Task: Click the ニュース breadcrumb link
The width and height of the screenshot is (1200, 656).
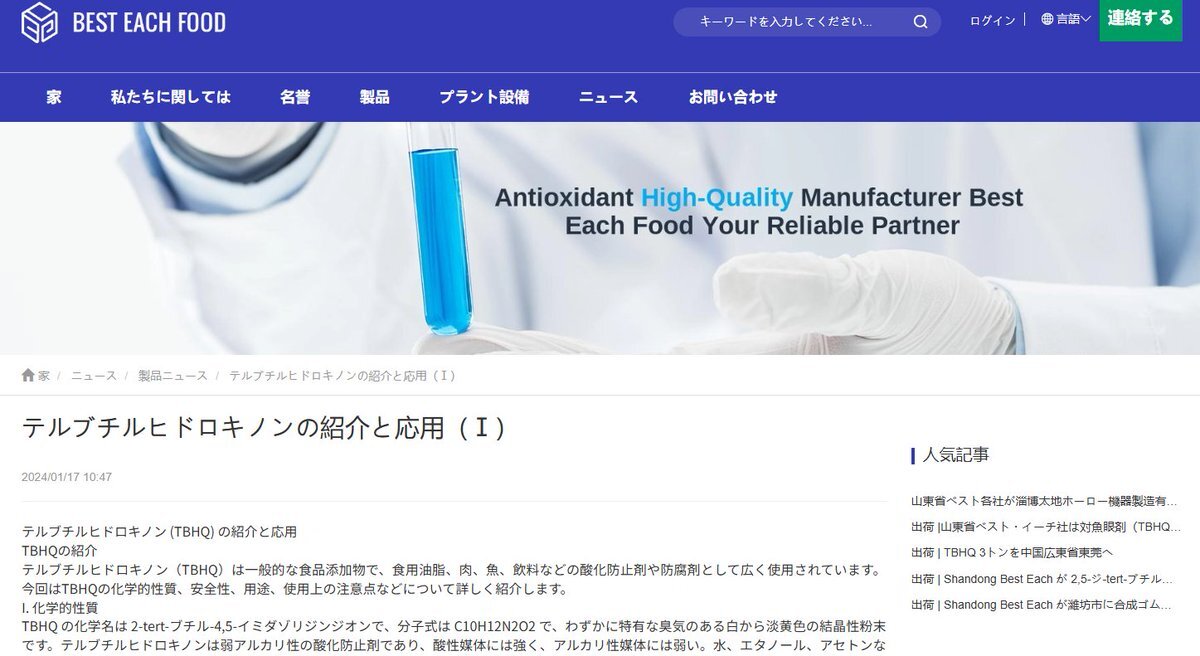Action: coord(93,375)
